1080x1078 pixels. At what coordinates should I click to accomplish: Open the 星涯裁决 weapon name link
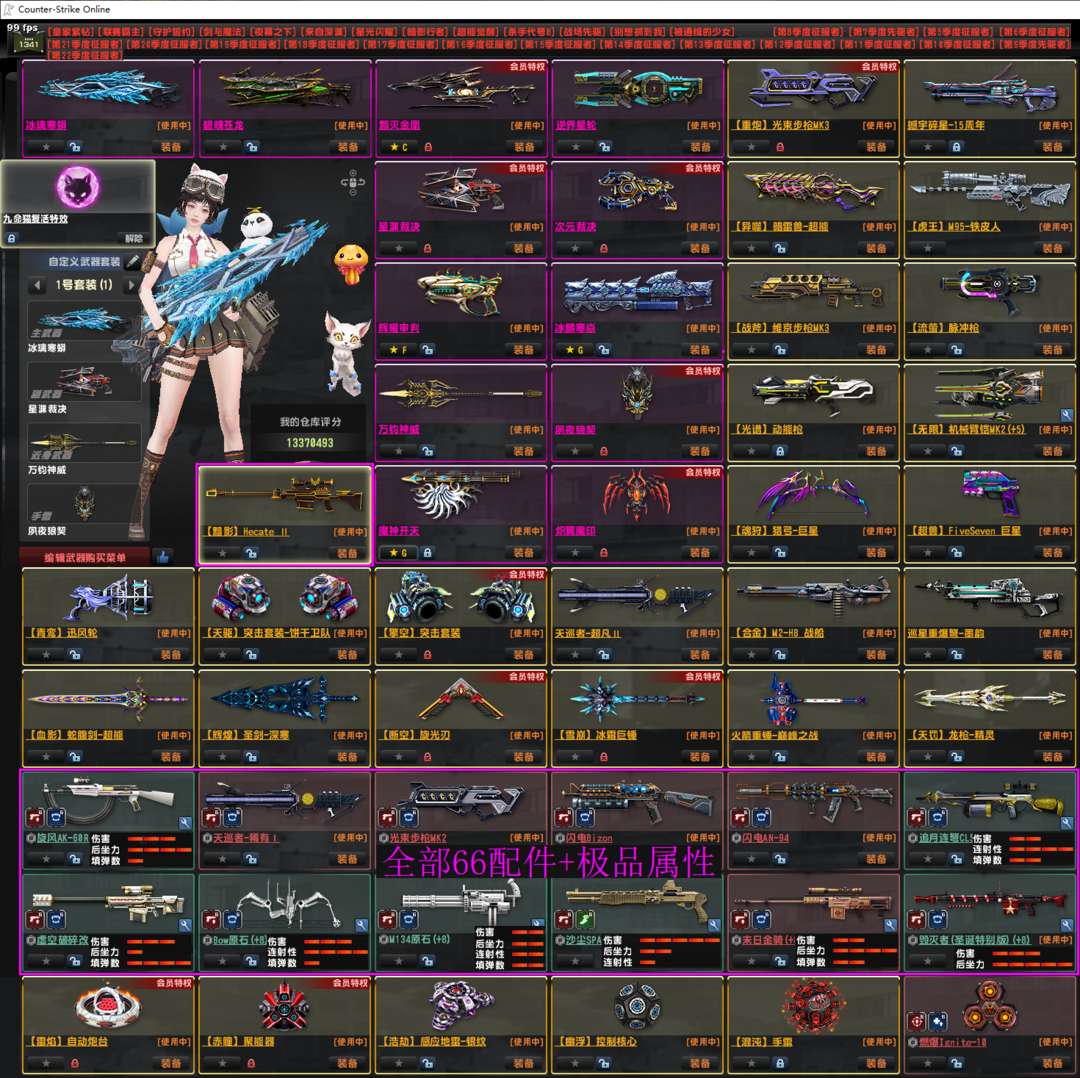(399, 227)
